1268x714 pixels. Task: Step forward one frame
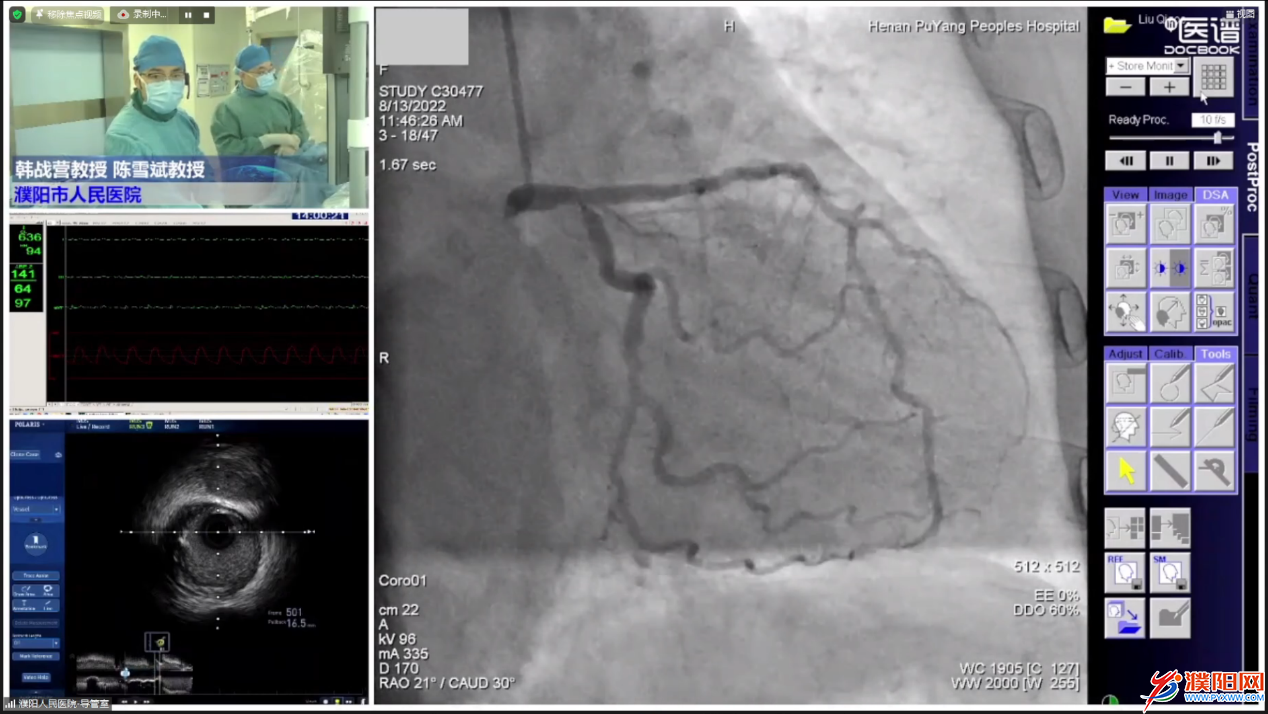tap(1213, 161)
